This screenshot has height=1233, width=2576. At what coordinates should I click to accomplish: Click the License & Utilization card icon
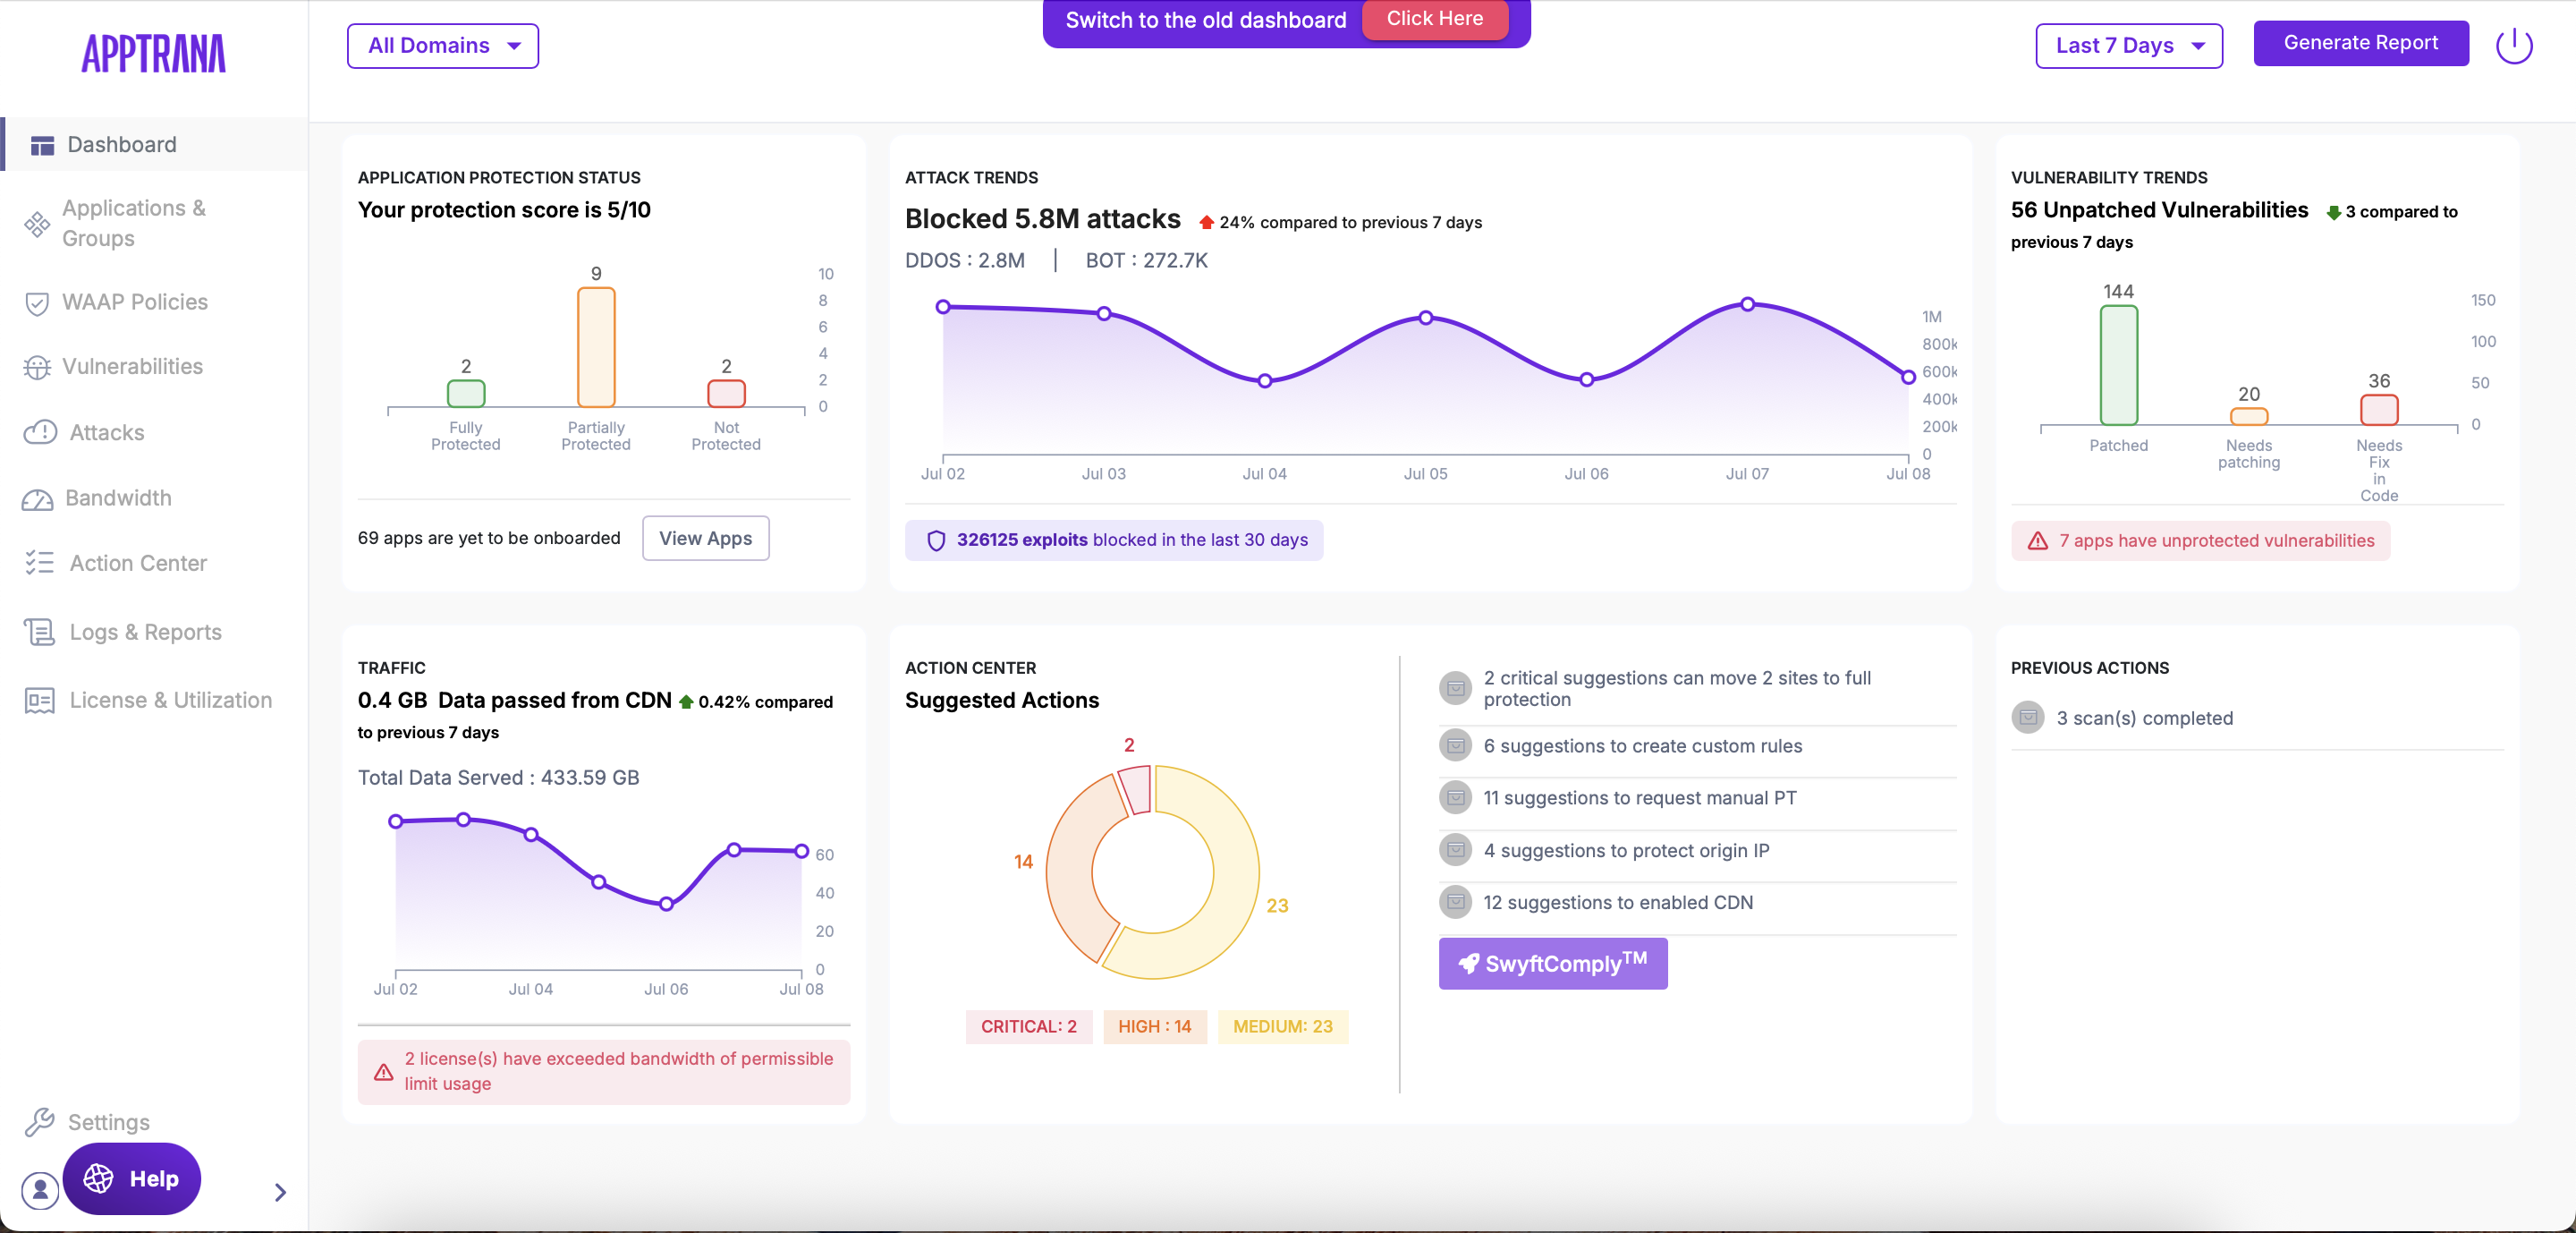39,700
